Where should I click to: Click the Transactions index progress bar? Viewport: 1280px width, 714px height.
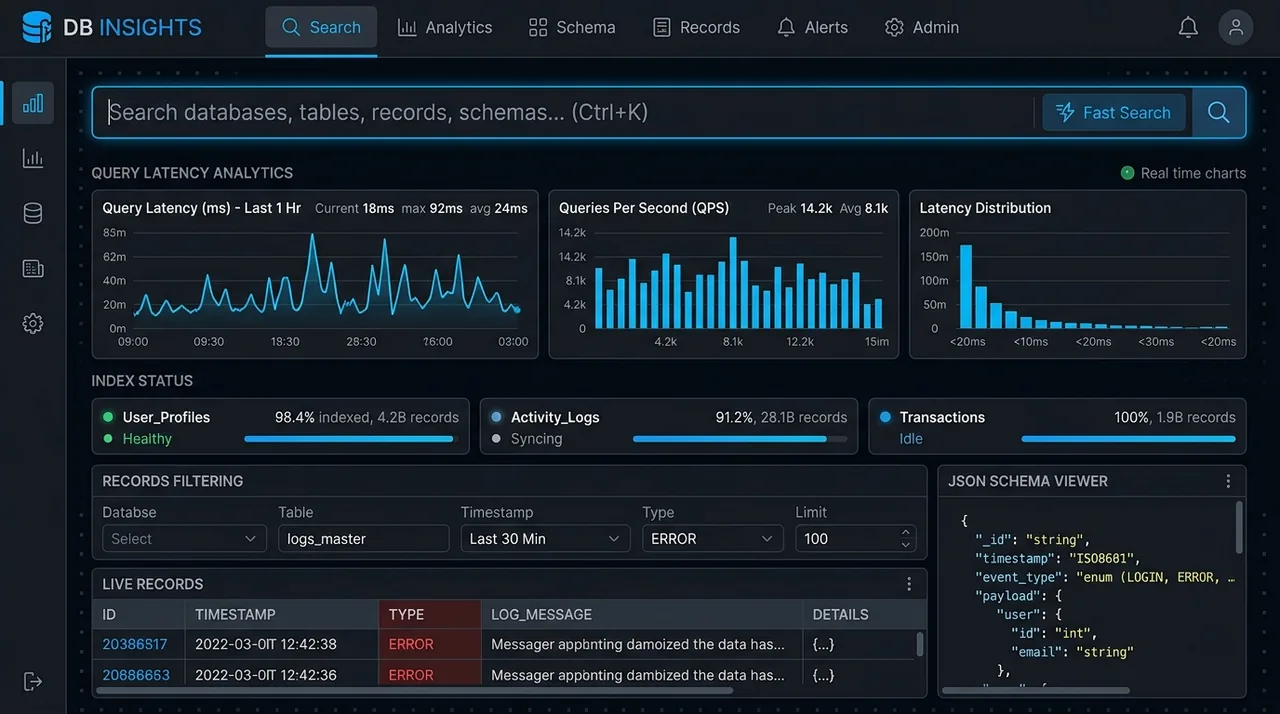[1128, 439]
